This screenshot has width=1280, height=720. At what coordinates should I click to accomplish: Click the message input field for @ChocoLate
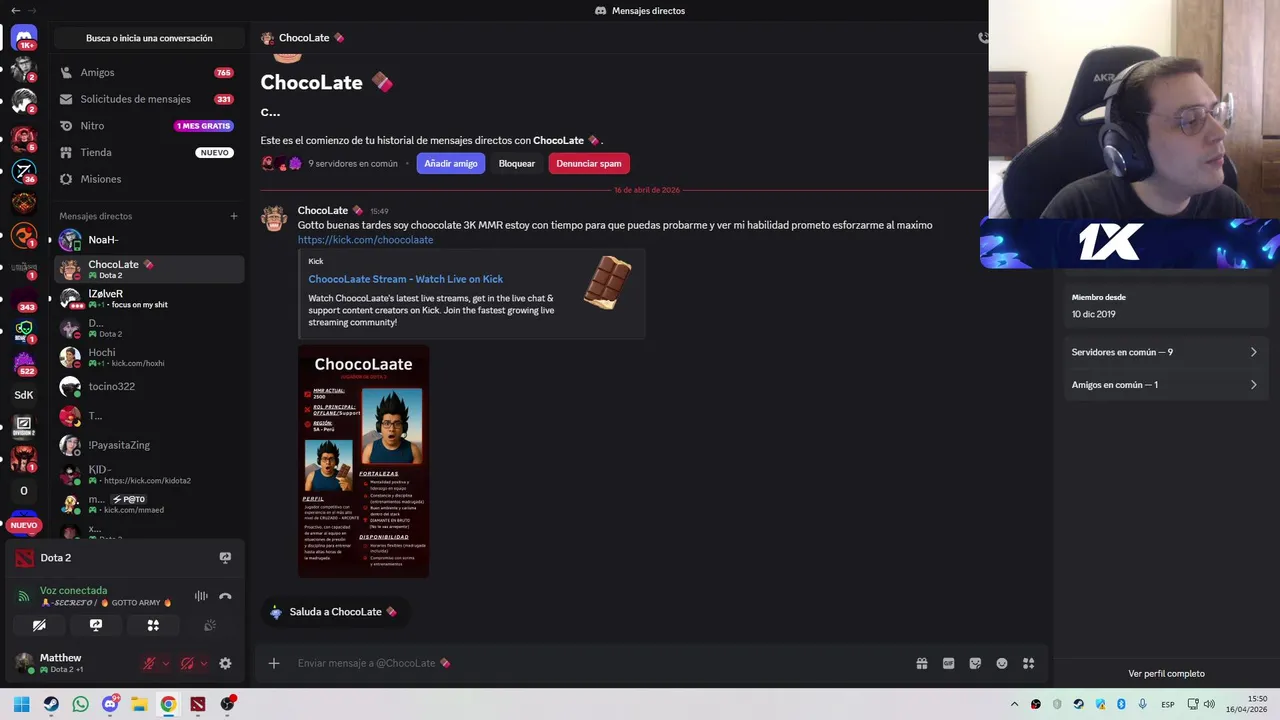coord(600,663)
